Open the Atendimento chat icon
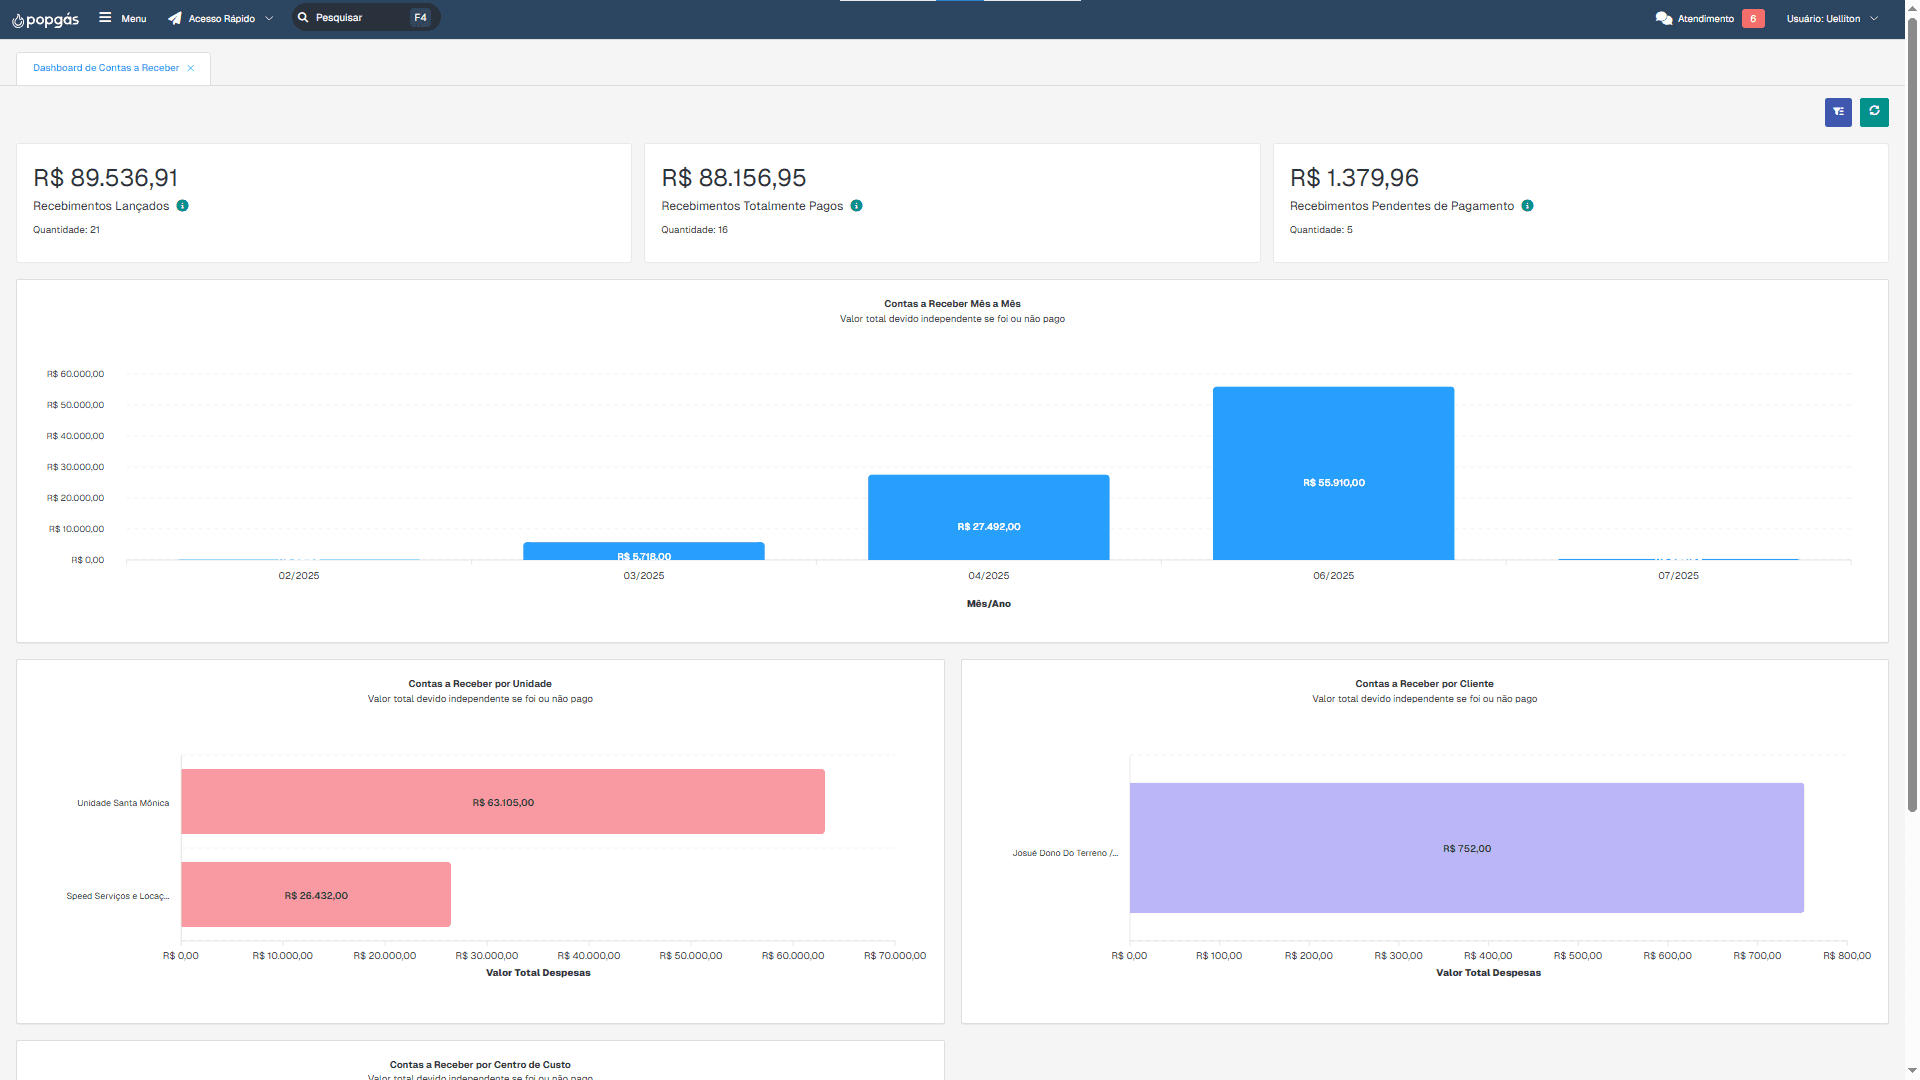This screenshot has height=1080, width=1920. (1664, 18)
